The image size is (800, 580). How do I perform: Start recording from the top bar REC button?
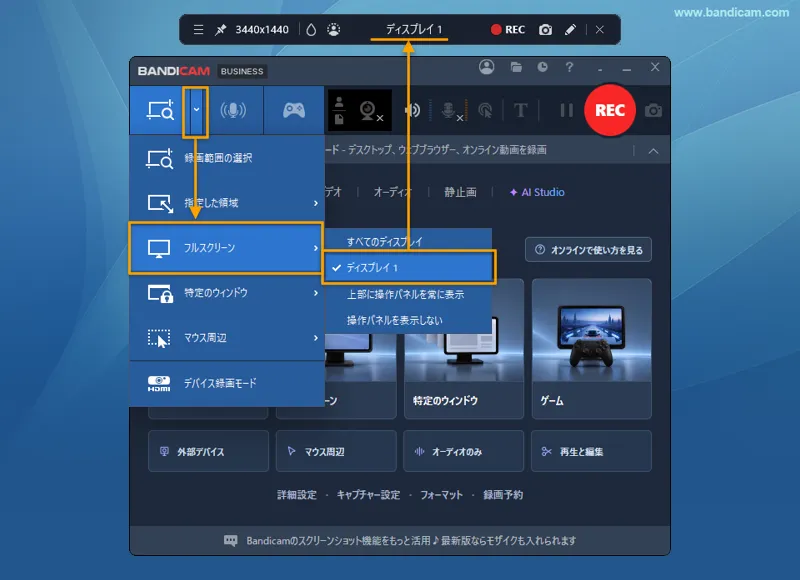508,30
